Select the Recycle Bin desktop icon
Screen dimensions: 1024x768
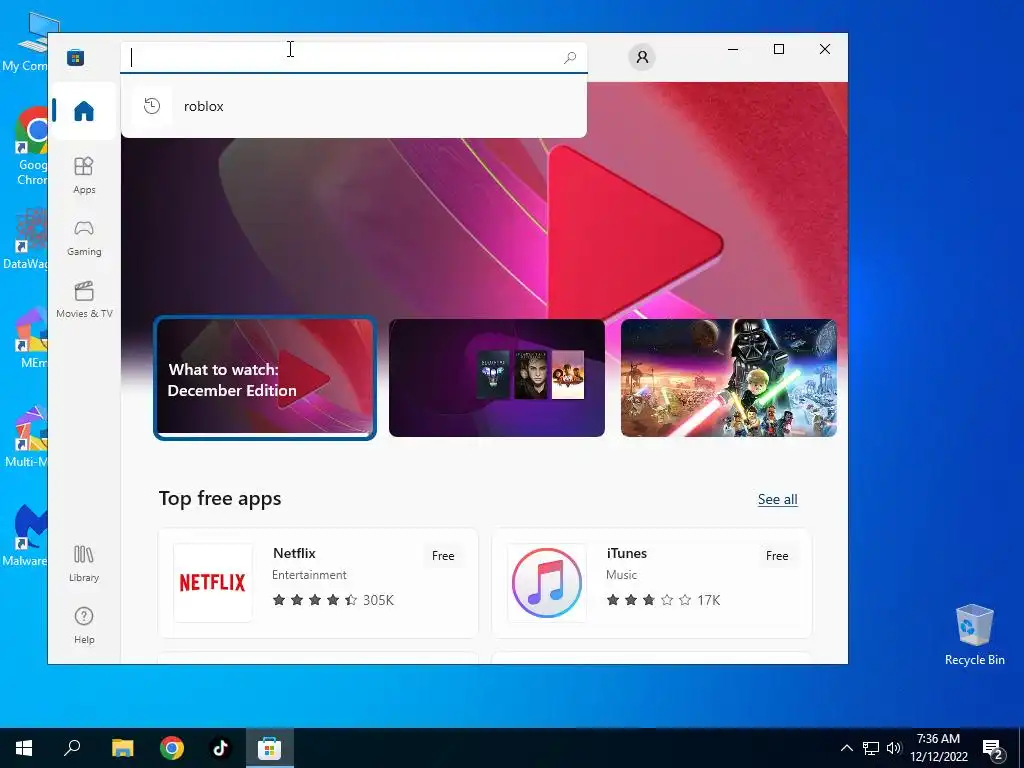tap(974, 635)
